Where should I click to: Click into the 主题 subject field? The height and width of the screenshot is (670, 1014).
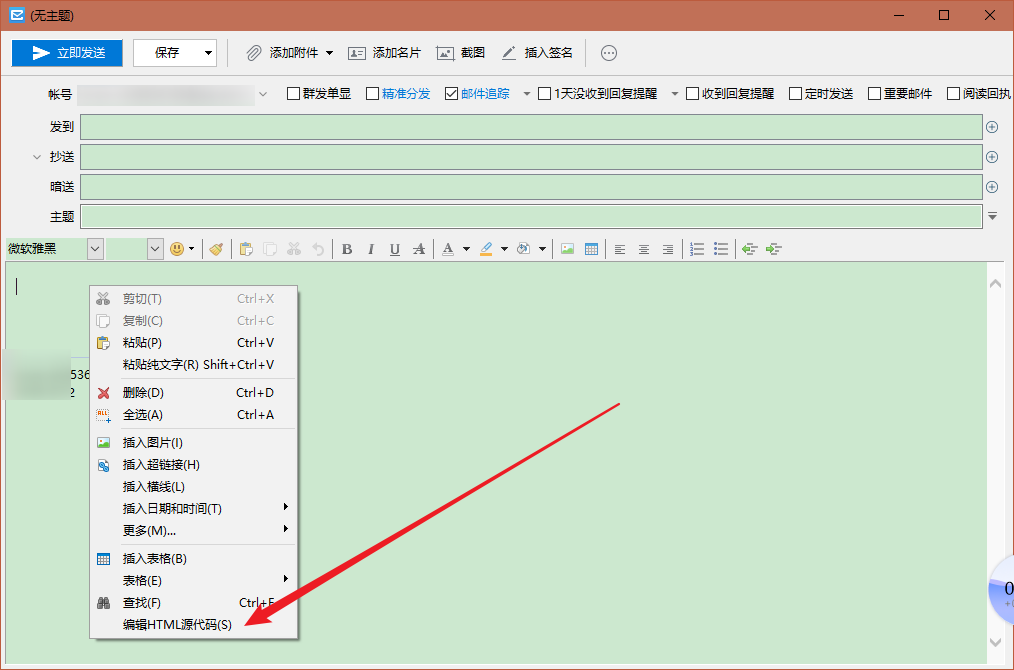point(531,217)
